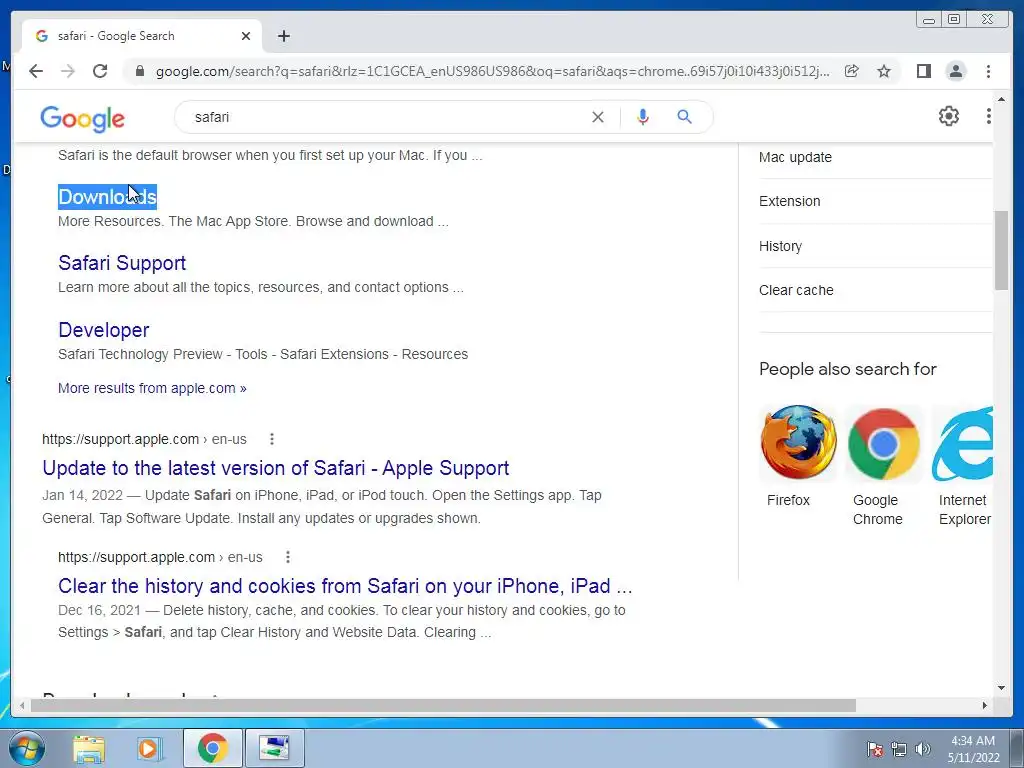The width and height of the screenshot is (1024, 768).
Task: Go back with the browser back arrow
Action: point(36,71)
